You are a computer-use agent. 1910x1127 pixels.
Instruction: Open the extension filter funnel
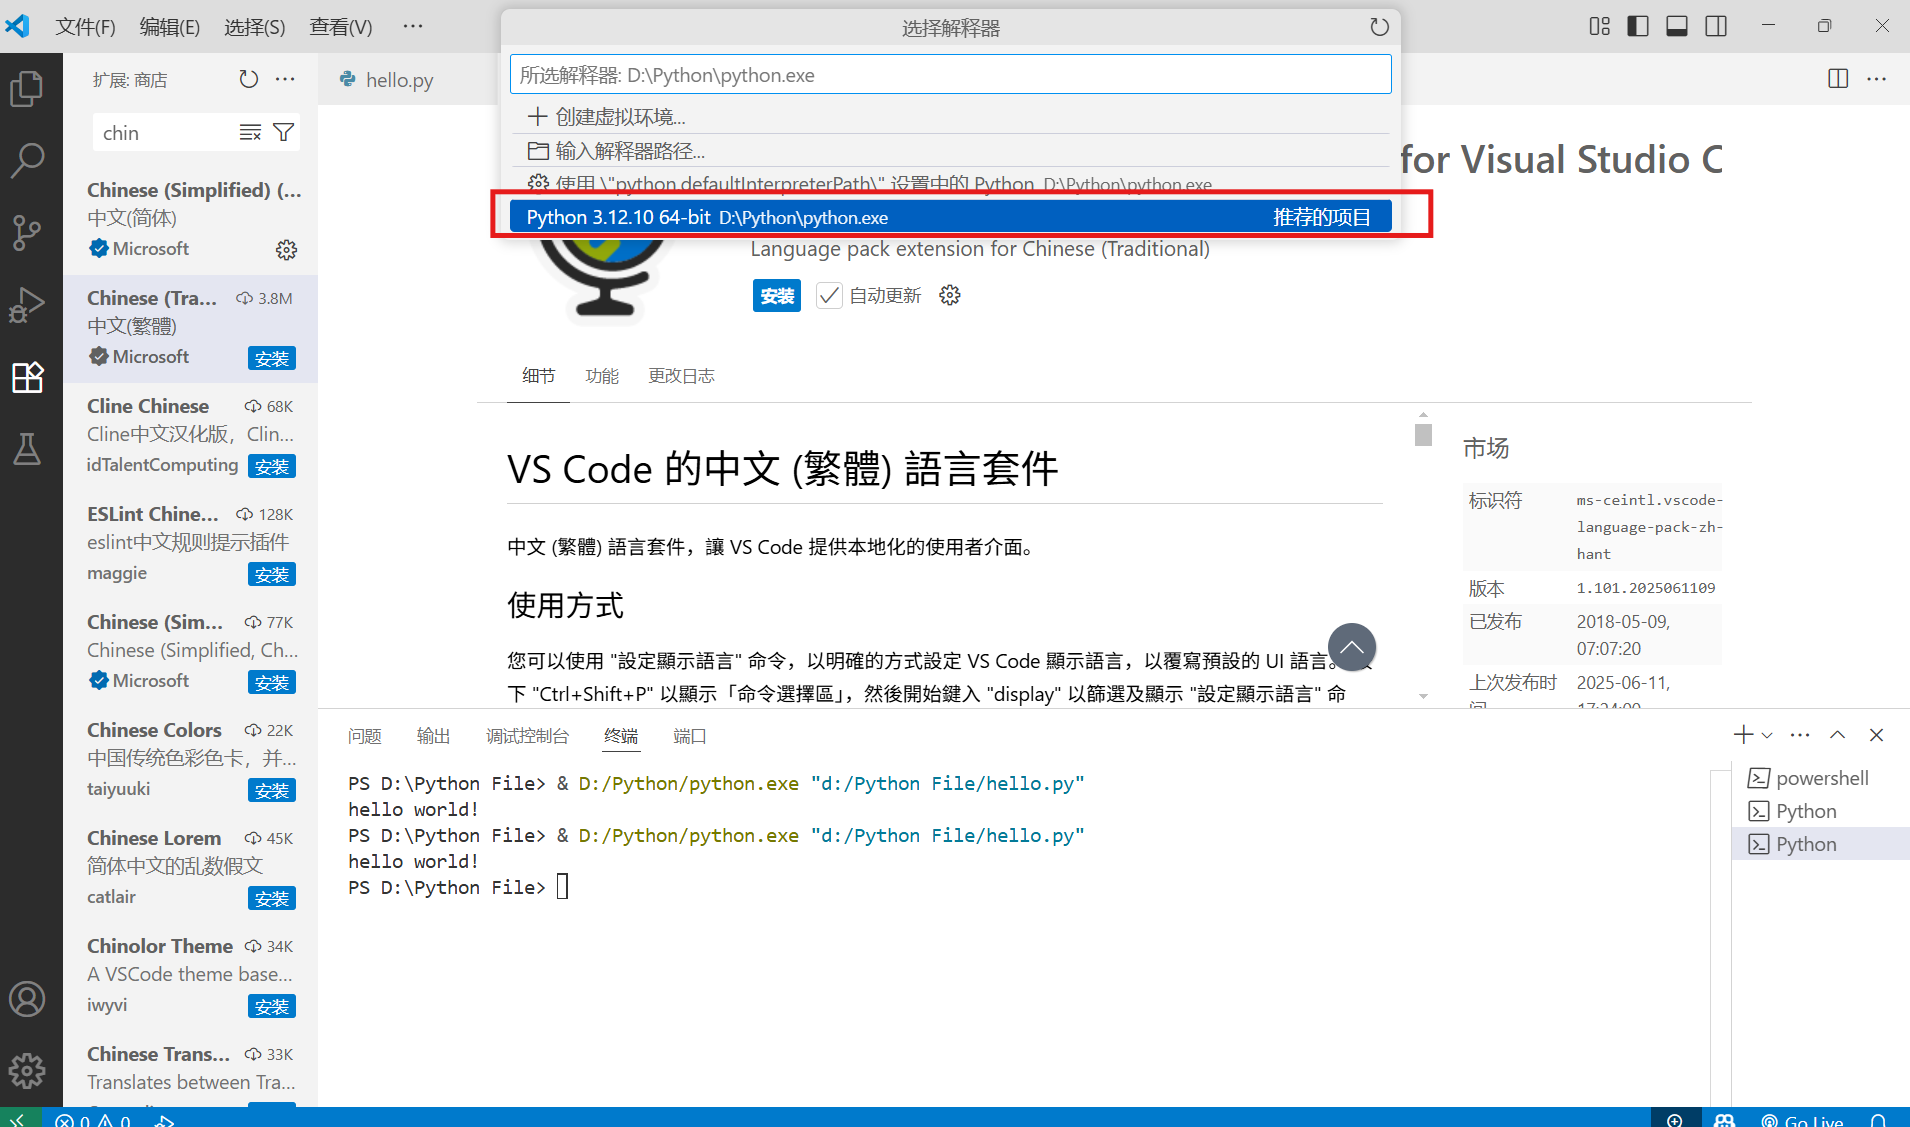(284, 133)
